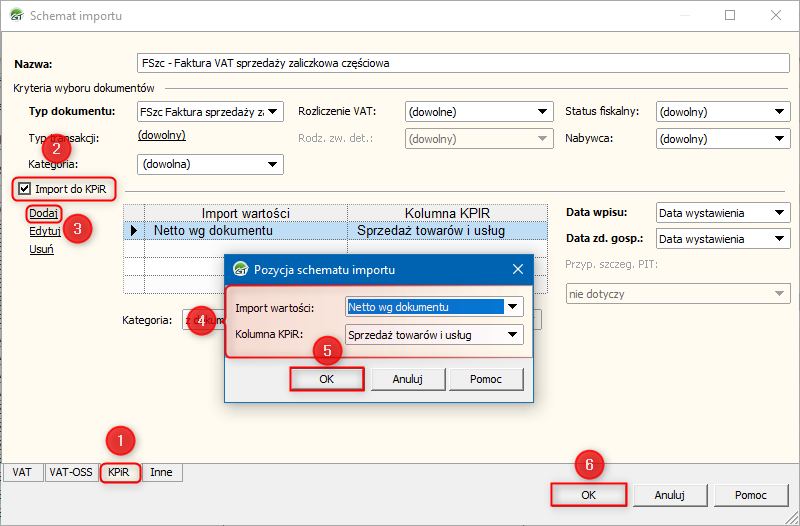The height and width of the screenshot is (526, 800).
Task: Uncheck the Import do KPiR checkbox
Action: click(25, 188)
